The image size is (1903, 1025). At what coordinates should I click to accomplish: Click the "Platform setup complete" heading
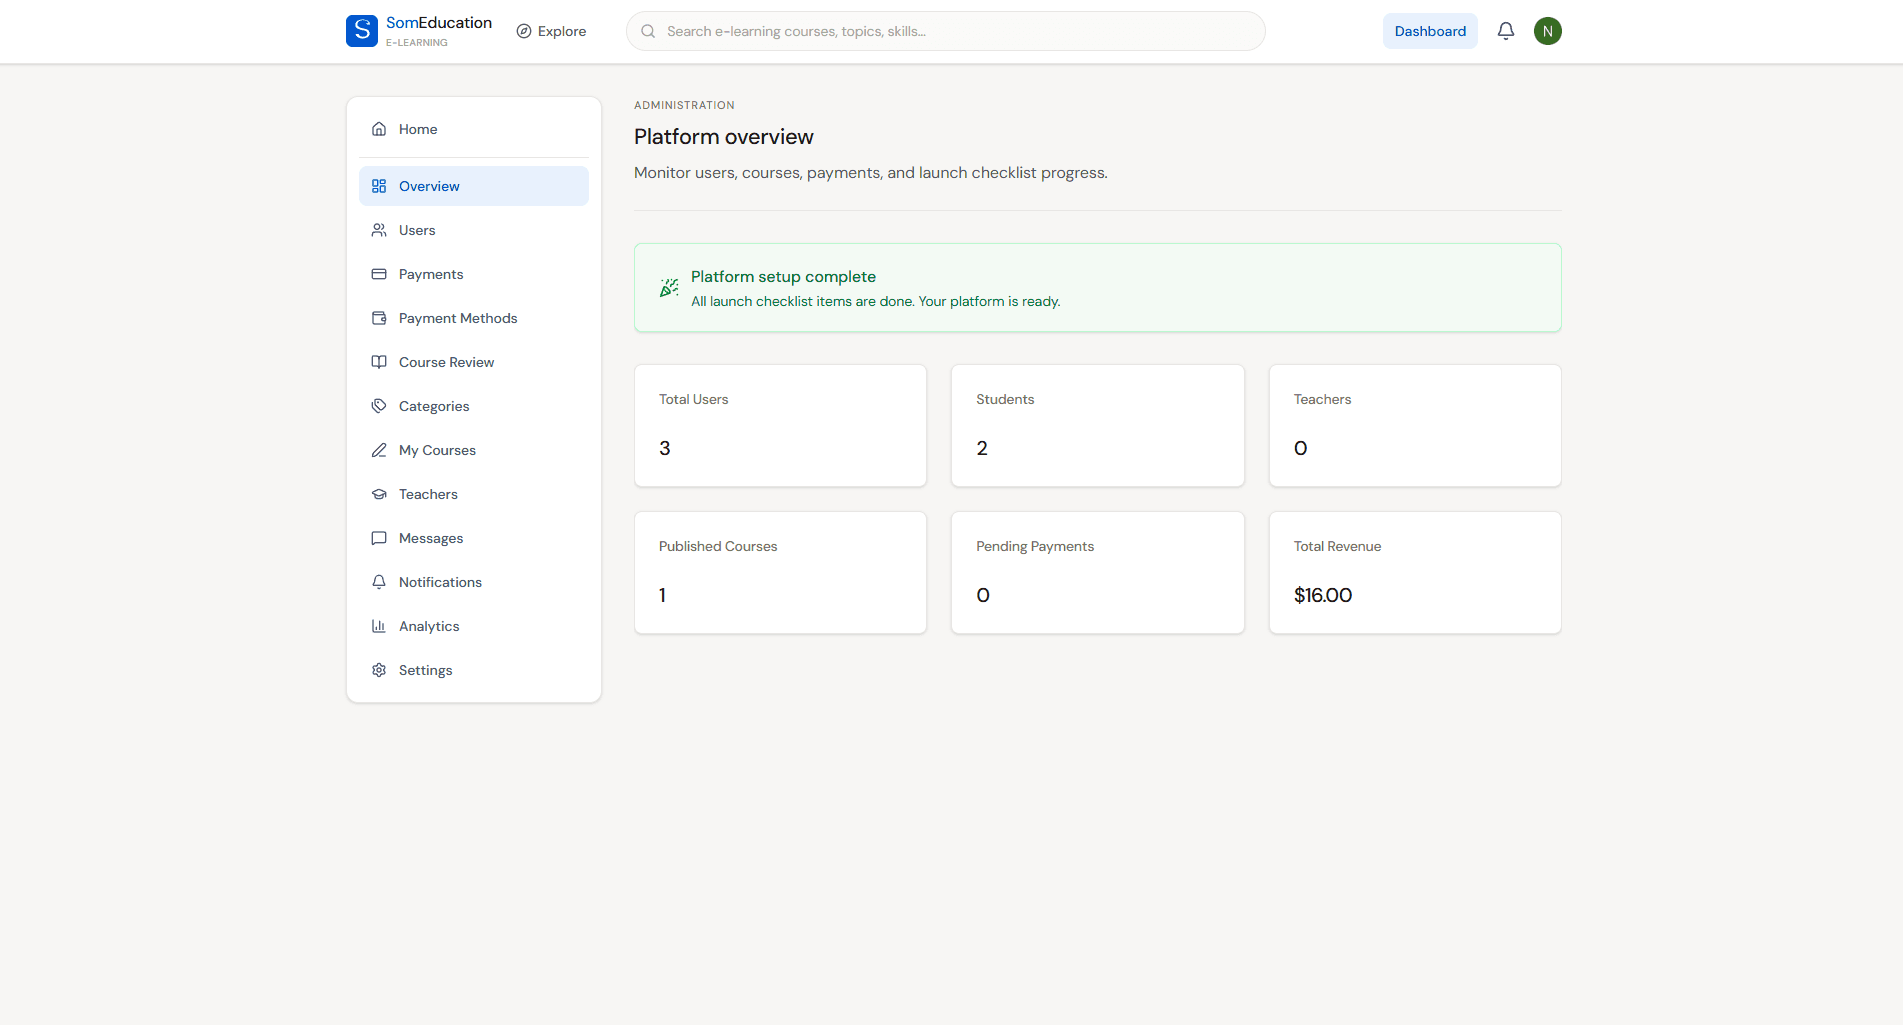pyautogui.click(x=783, y=277)
